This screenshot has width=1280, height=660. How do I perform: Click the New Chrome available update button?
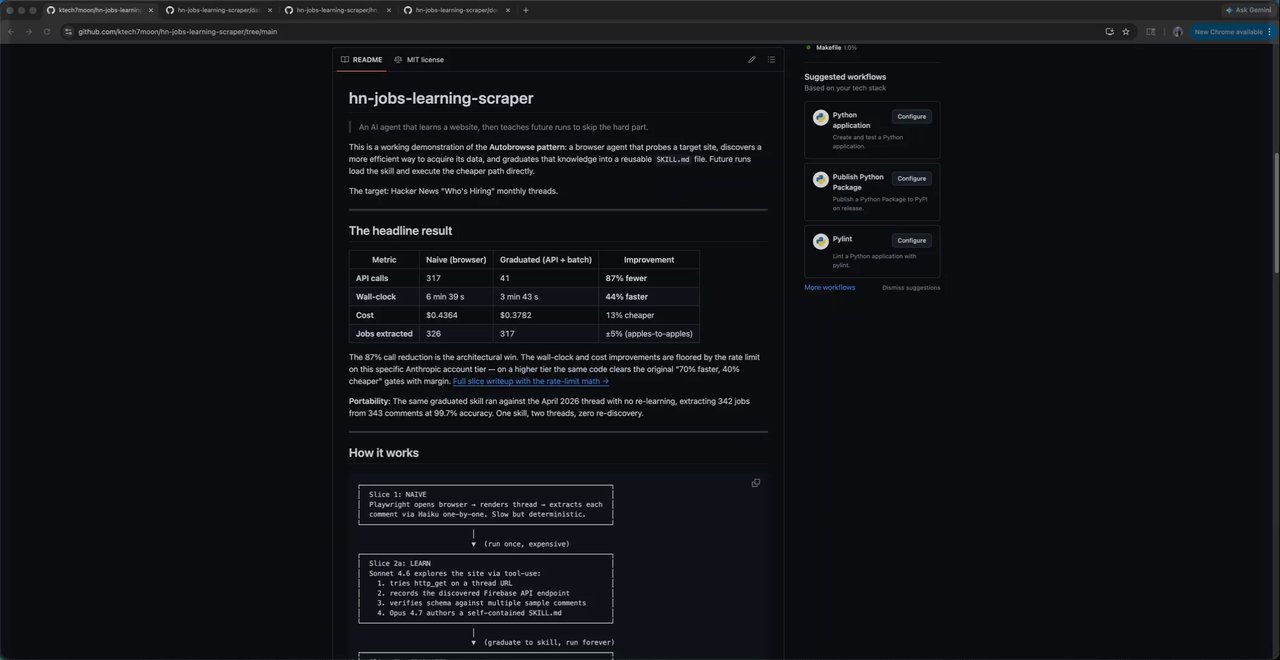click(x=1230, y=32)
